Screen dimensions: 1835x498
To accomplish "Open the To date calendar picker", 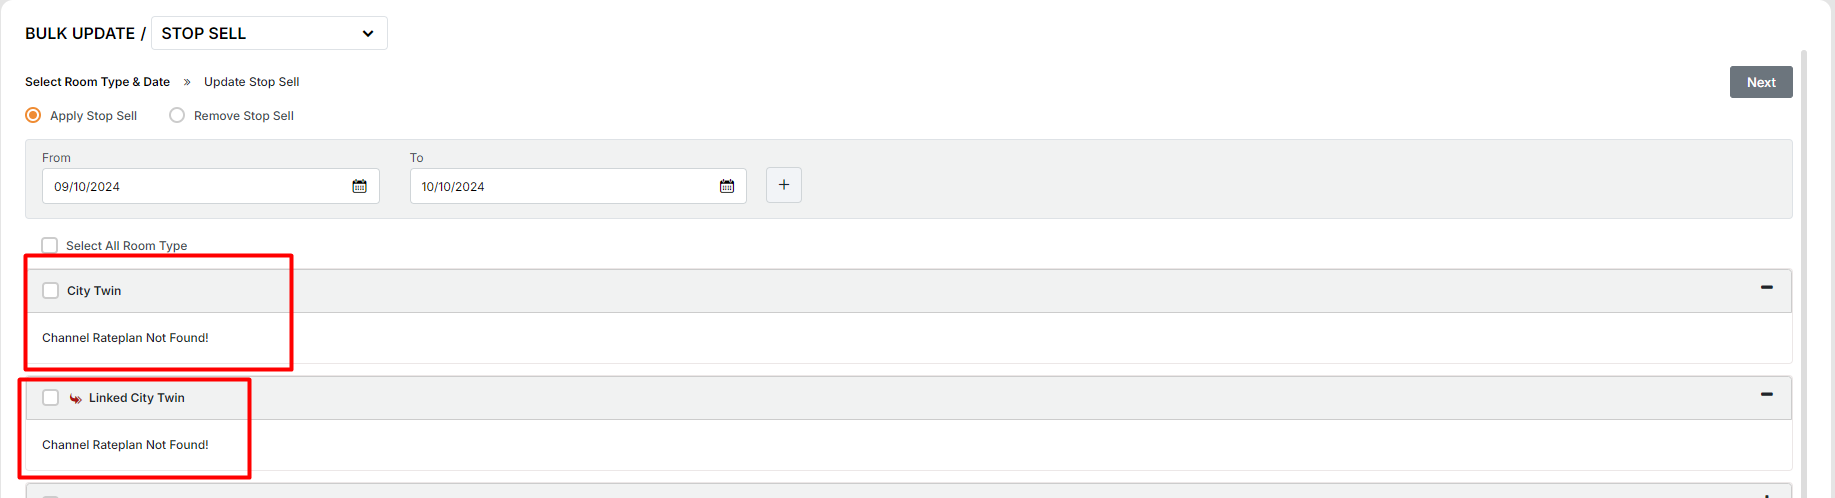I will (727, 186).
